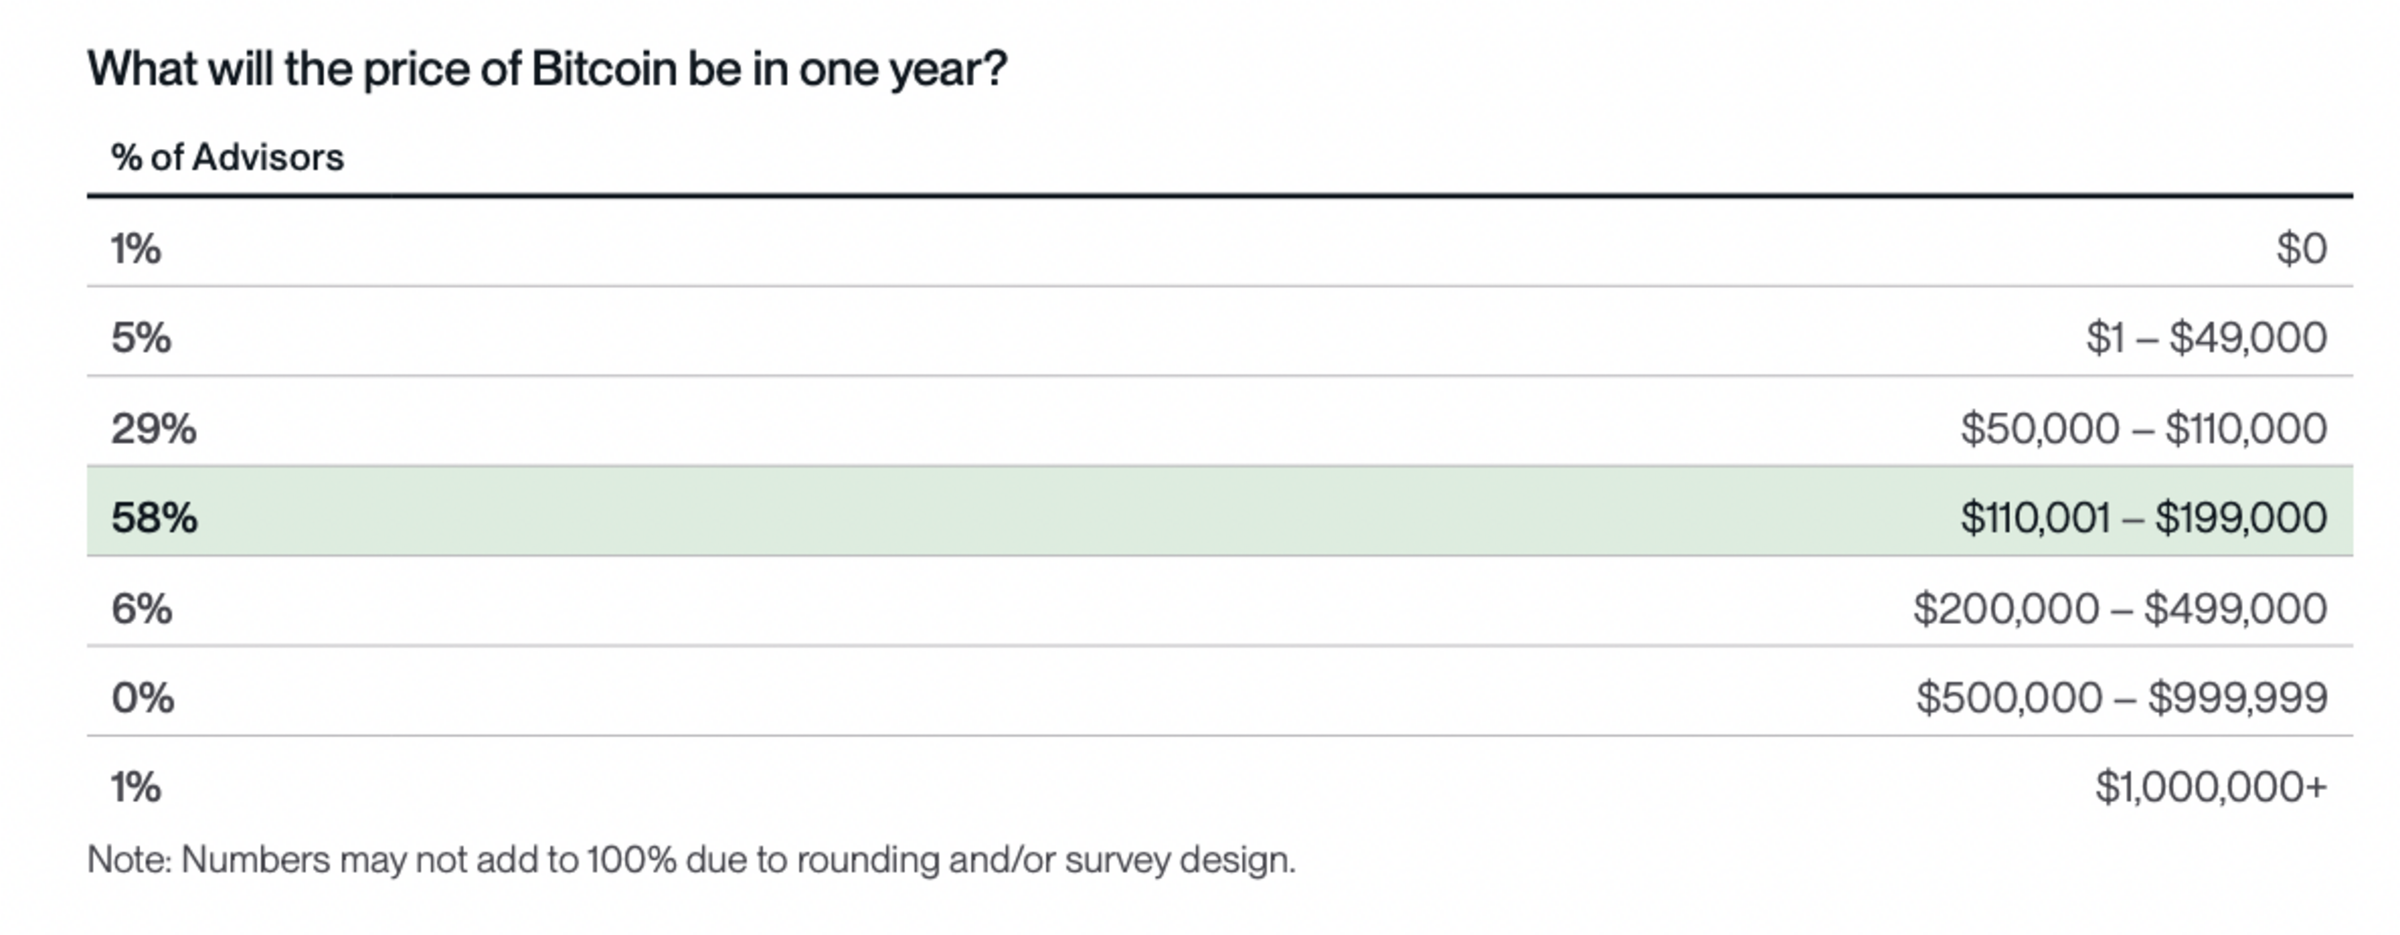Click the 1% value in the $1,000,000+ row
Image resolution: width=2400 pixels, height=935 pixels.
(136, 787)
